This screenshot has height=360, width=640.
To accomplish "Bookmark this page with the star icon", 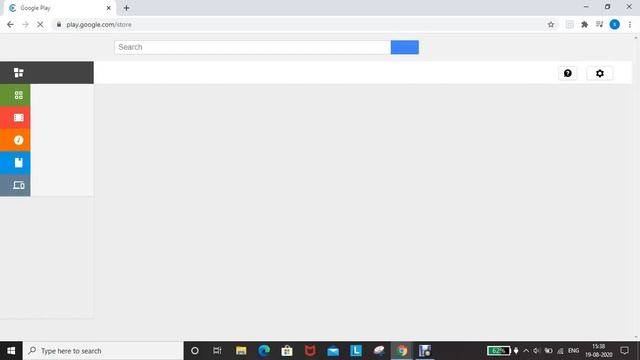I will (551, 24).
